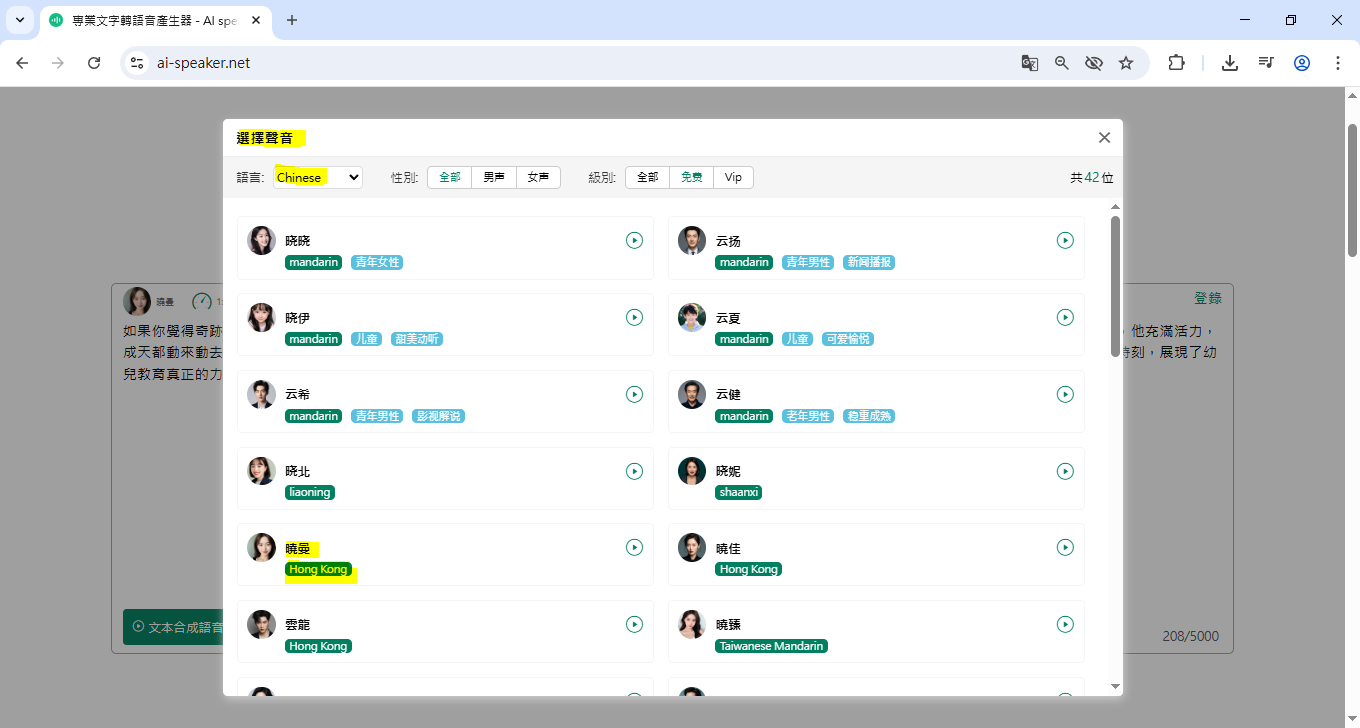Open the Chrome three-dot menu
The height and width of the screenshot is (728, 1360).
pyautogui.click(x=1338, y=63)
